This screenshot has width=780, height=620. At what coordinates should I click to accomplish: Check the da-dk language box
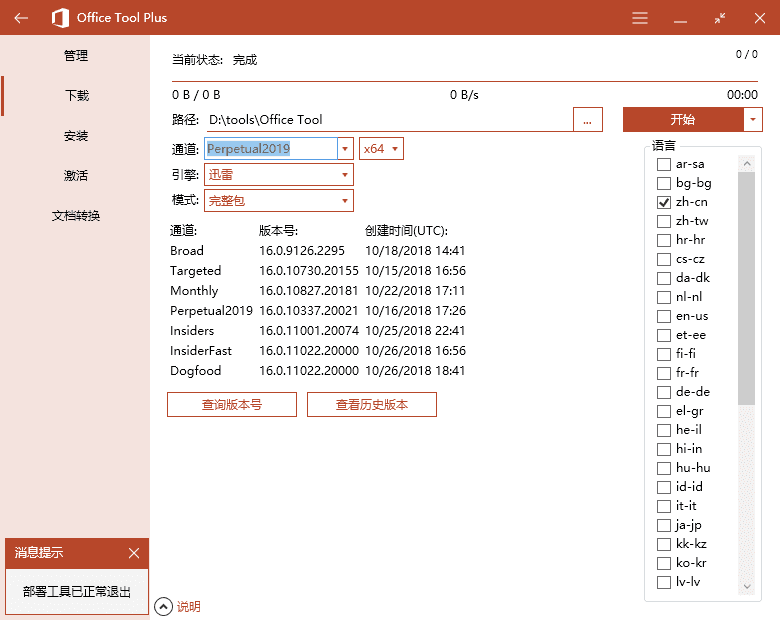pos(664,278)
